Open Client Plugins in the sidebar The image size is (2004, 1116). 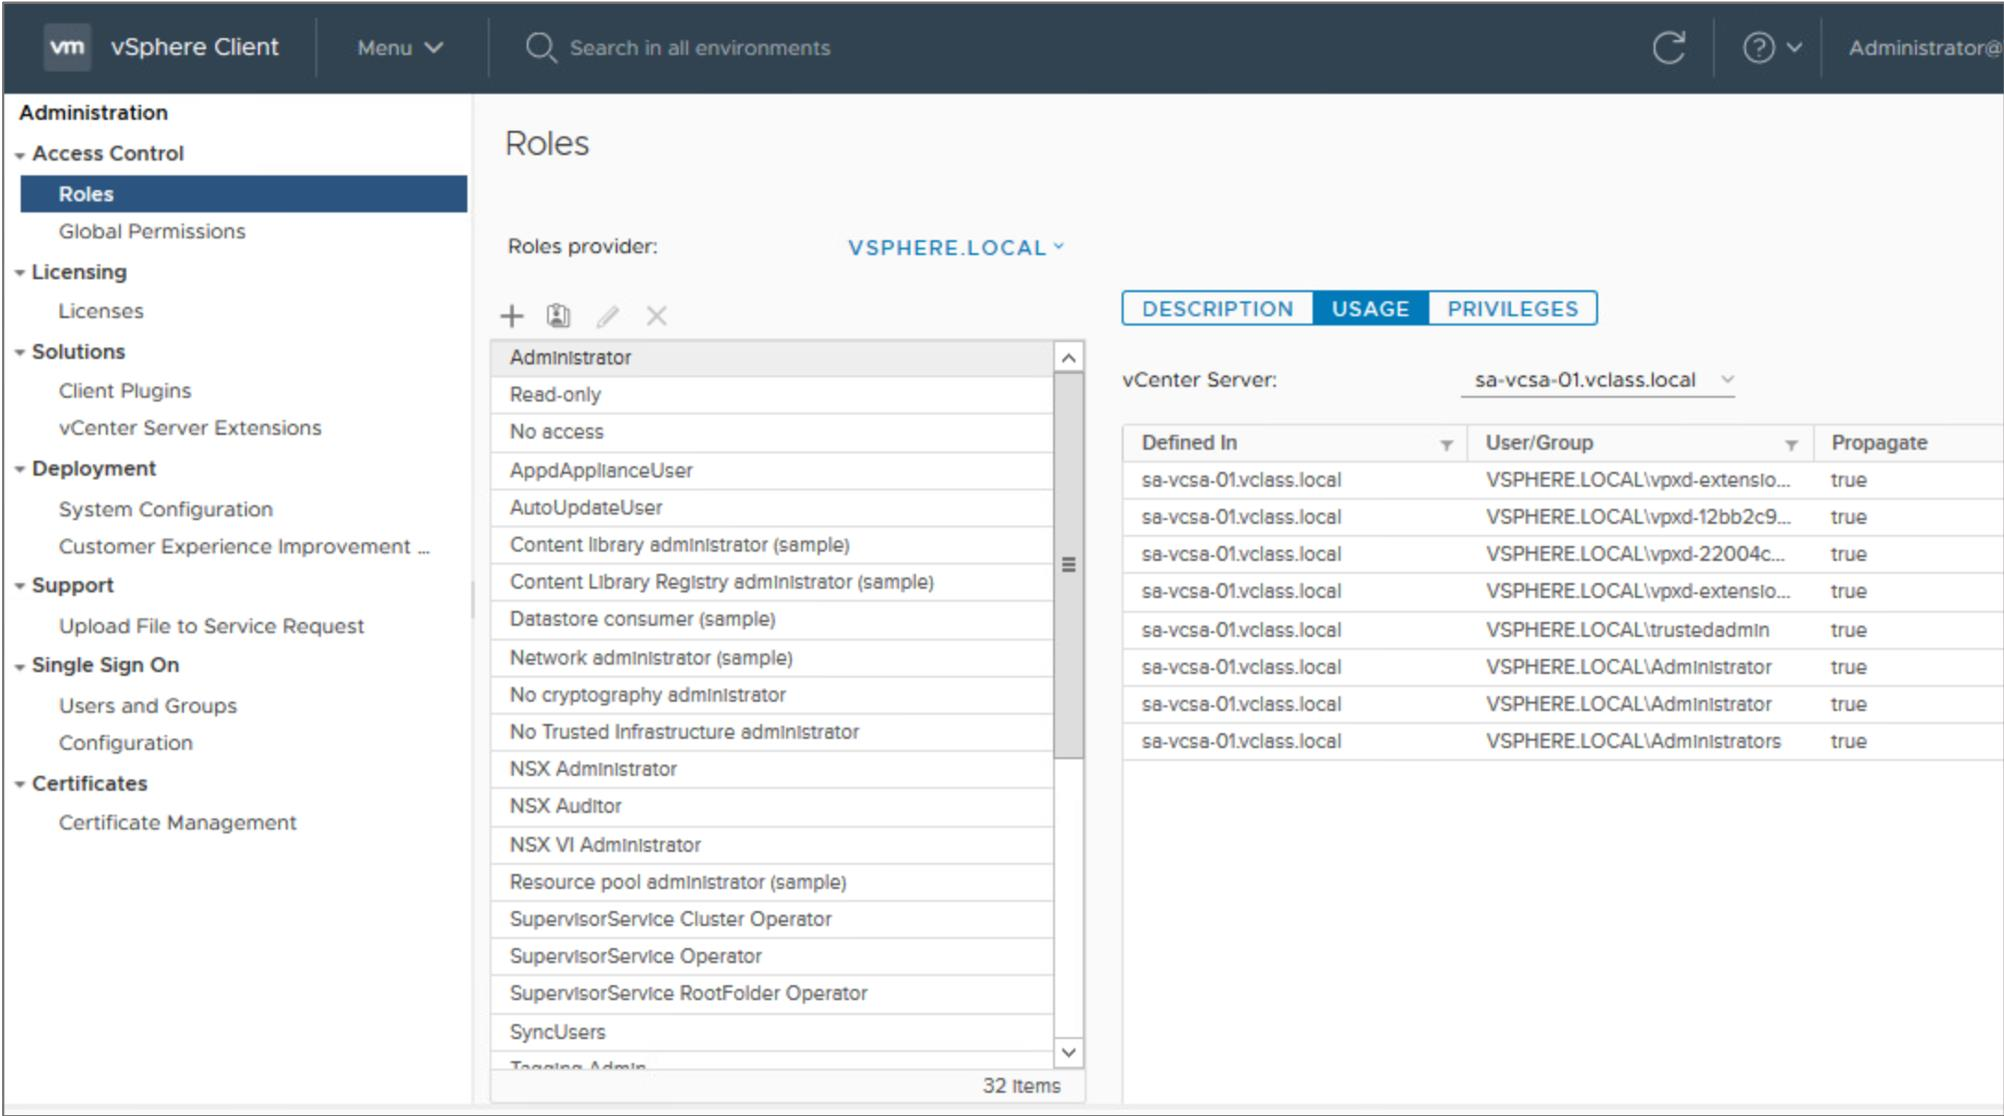point(125,391)
